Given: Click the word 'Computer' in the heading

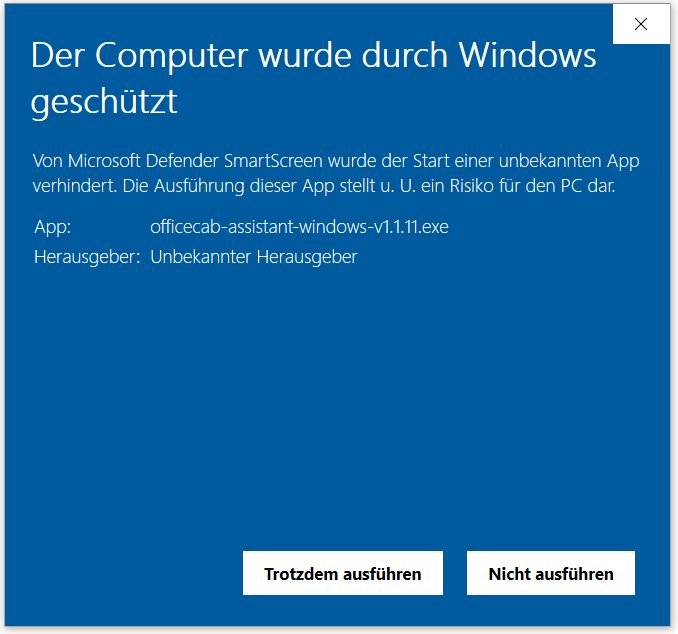Looking at the screenshot, I should point(171,57).
